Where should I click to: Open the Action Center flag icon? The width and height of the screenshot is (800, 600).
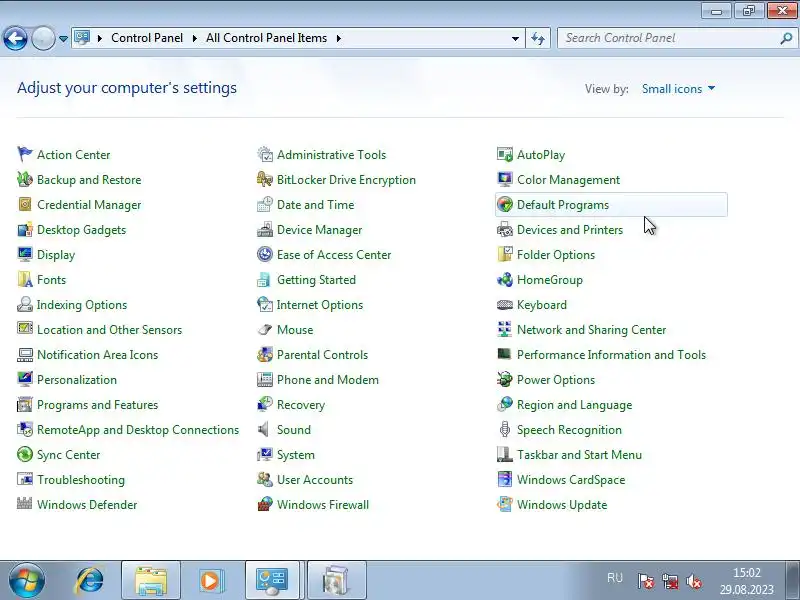point(24,155)
